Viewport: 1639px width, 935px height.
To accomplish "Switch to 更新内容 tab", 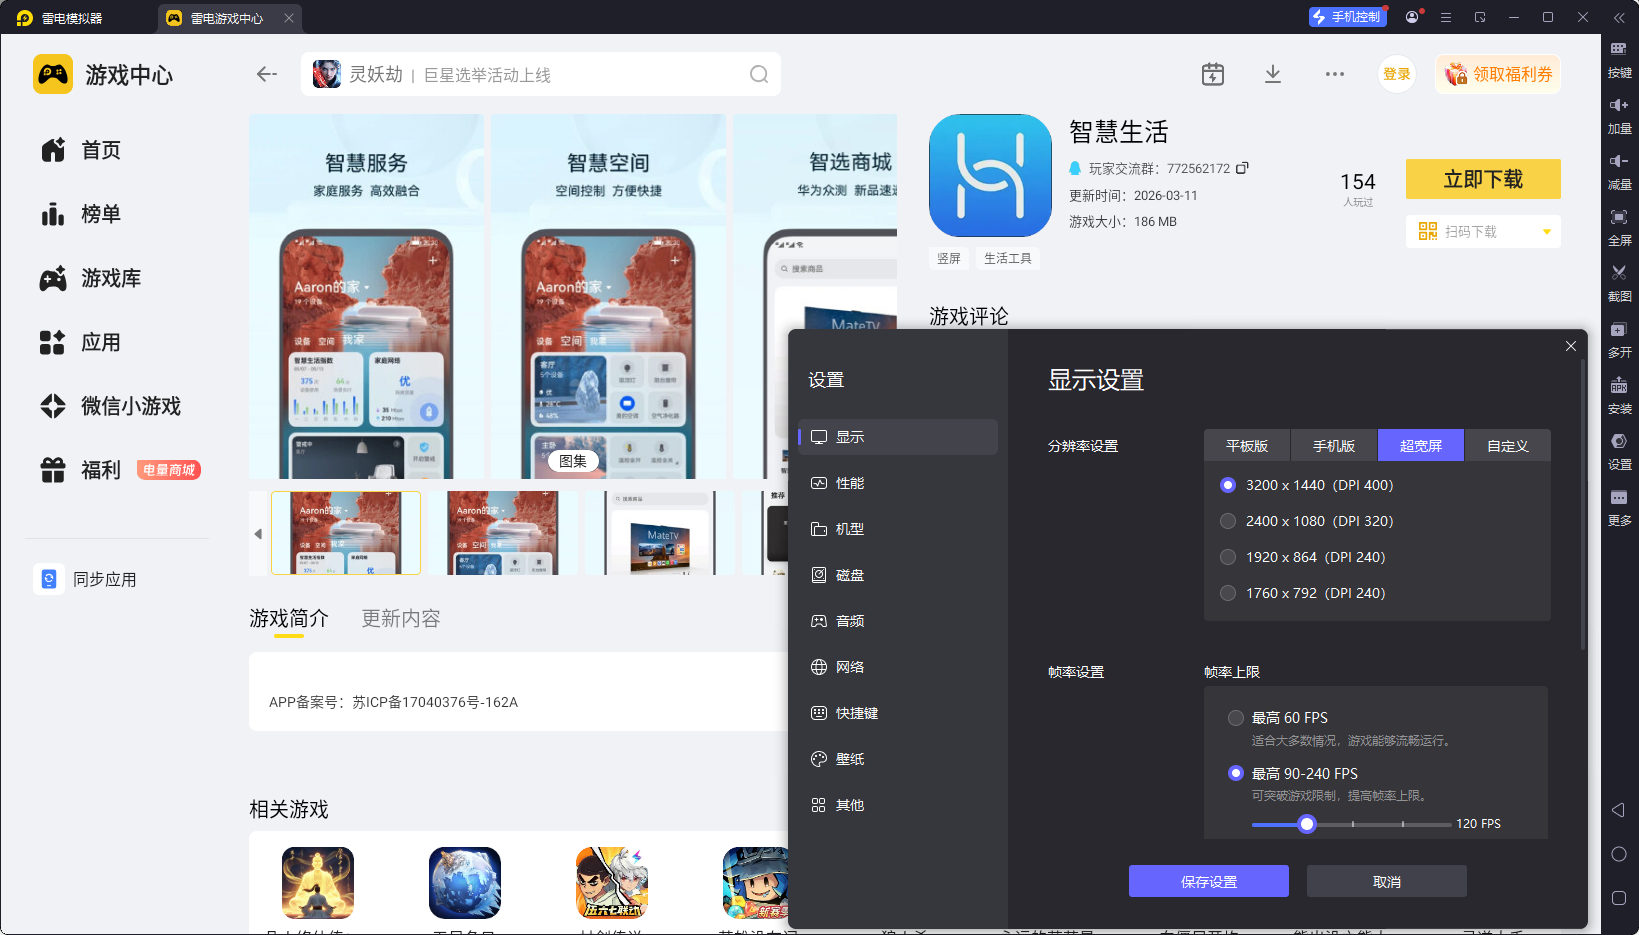I will tap(401, 619).
